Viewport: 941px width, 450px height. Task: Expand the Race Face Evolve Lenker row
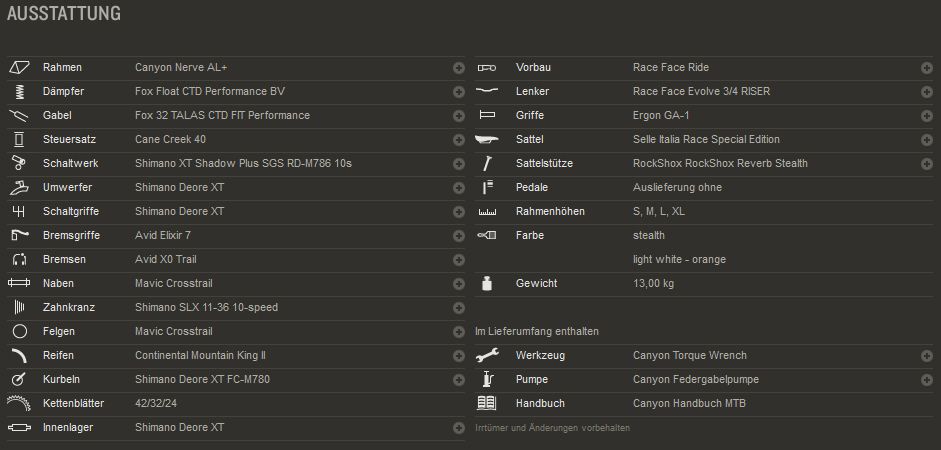point(926,92)
